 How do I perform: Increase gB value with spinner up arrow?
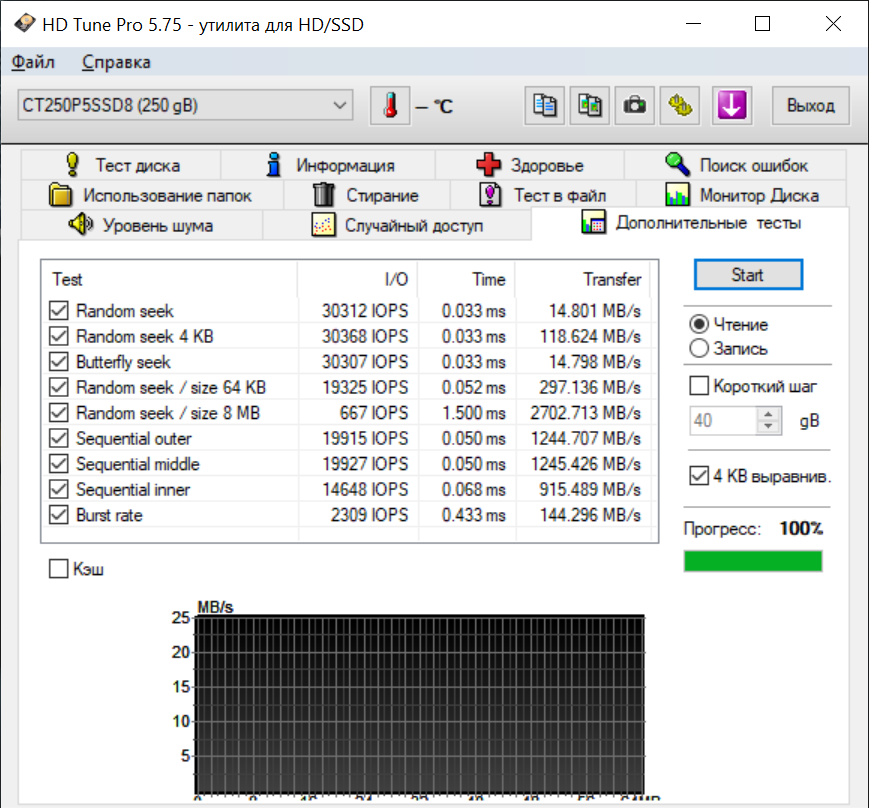(768, 414)
